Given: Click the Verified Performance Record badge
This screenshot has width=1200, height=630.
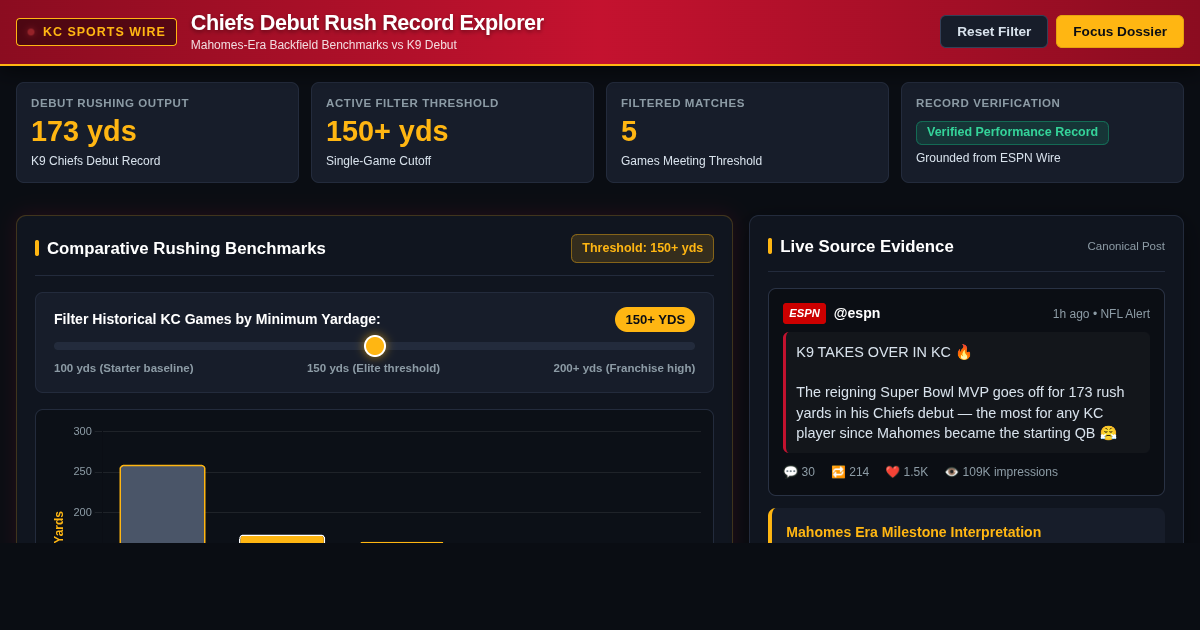Looking at the screenshot, I should pyautogui.click(x=1012, y=133).
